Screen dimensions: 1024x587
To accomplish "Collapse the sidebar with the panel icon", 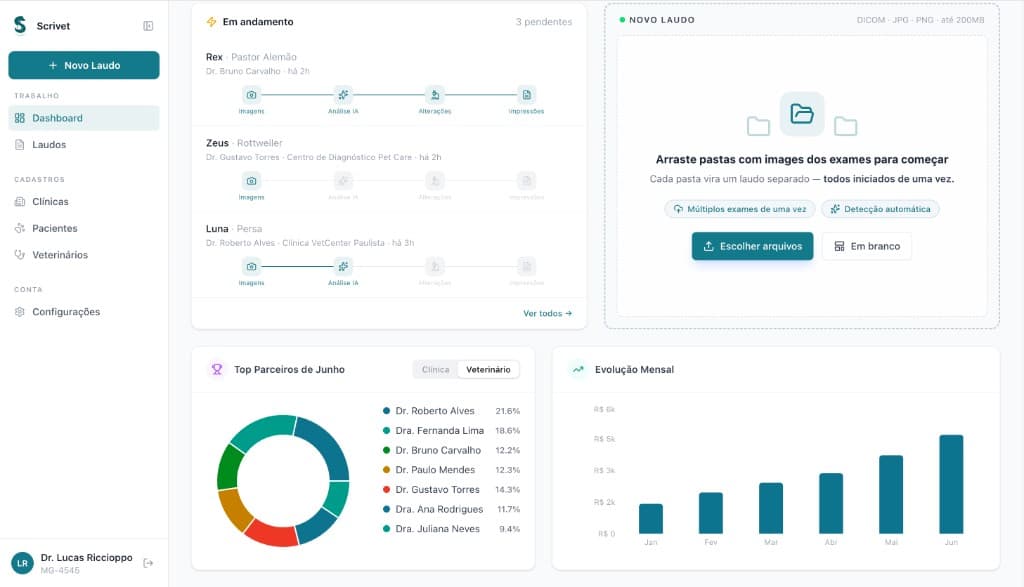I will tap(148, 26).
